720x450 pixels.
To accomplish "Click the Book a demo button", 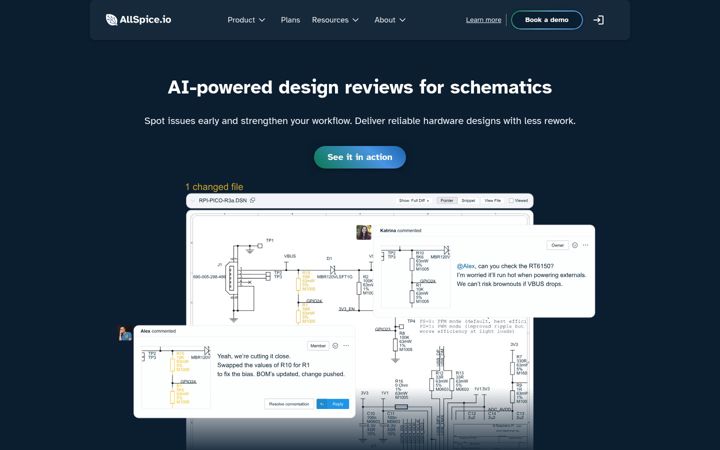I will click(546, 20).
